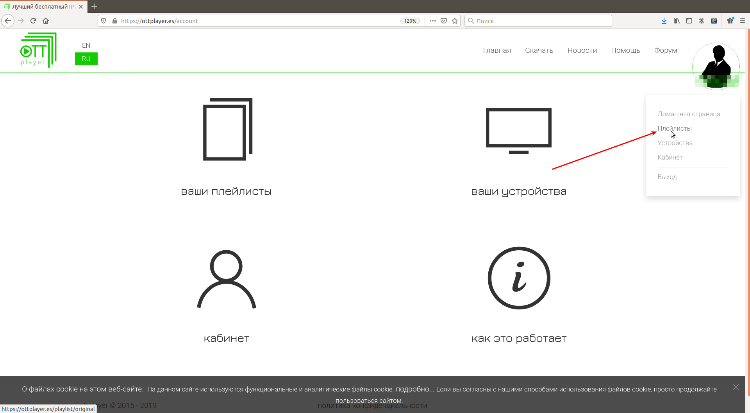Click 'Выход' to log out

click(x=667, y=177)
